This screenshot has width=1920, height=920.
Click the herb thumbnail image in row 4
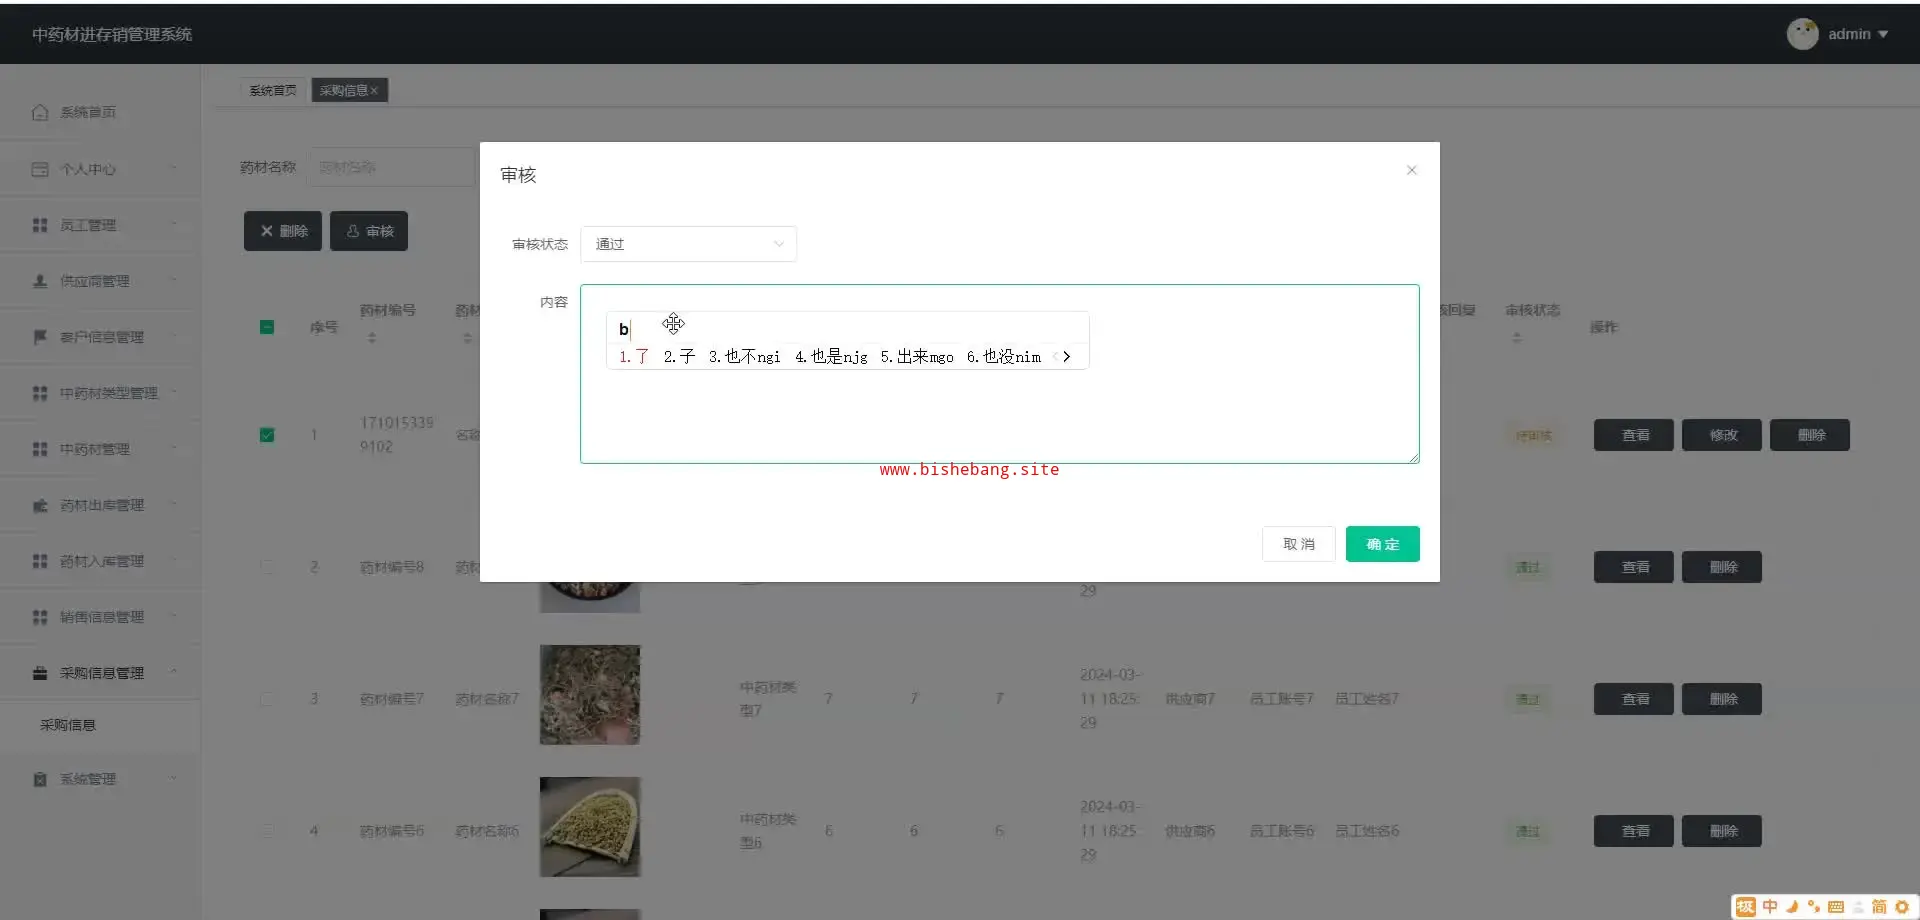(x=590, y=827)
